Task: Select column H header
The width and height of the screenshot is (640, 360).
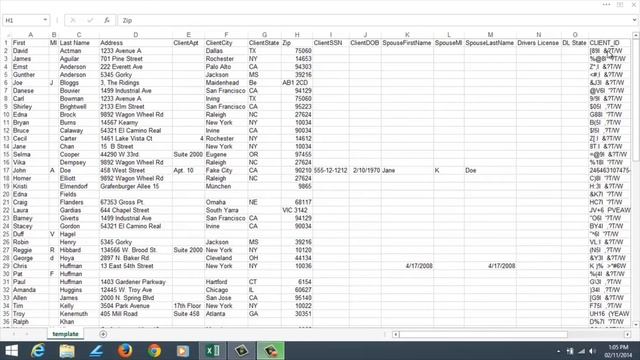Action: tap(297, 35)
